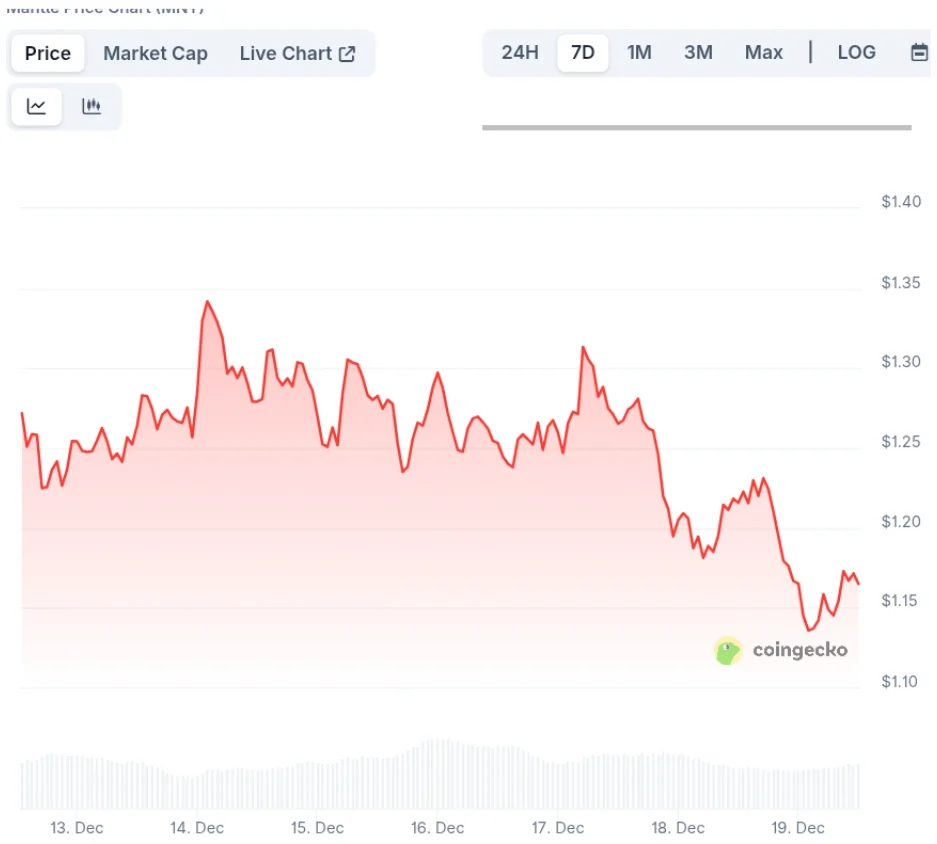
Task: Click the CoinGecko lizard logo
Action: [x=727, y=651]
